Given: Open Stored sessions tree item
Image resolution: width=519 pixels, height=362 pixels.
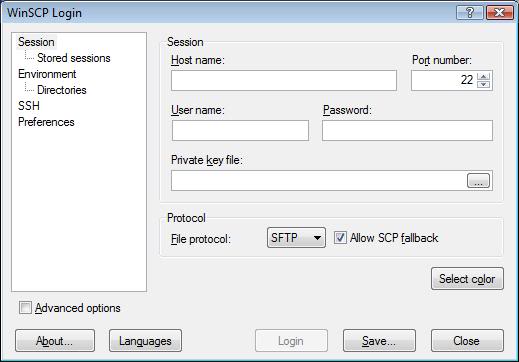Looking at the screenshot, I should pos(74,58).
